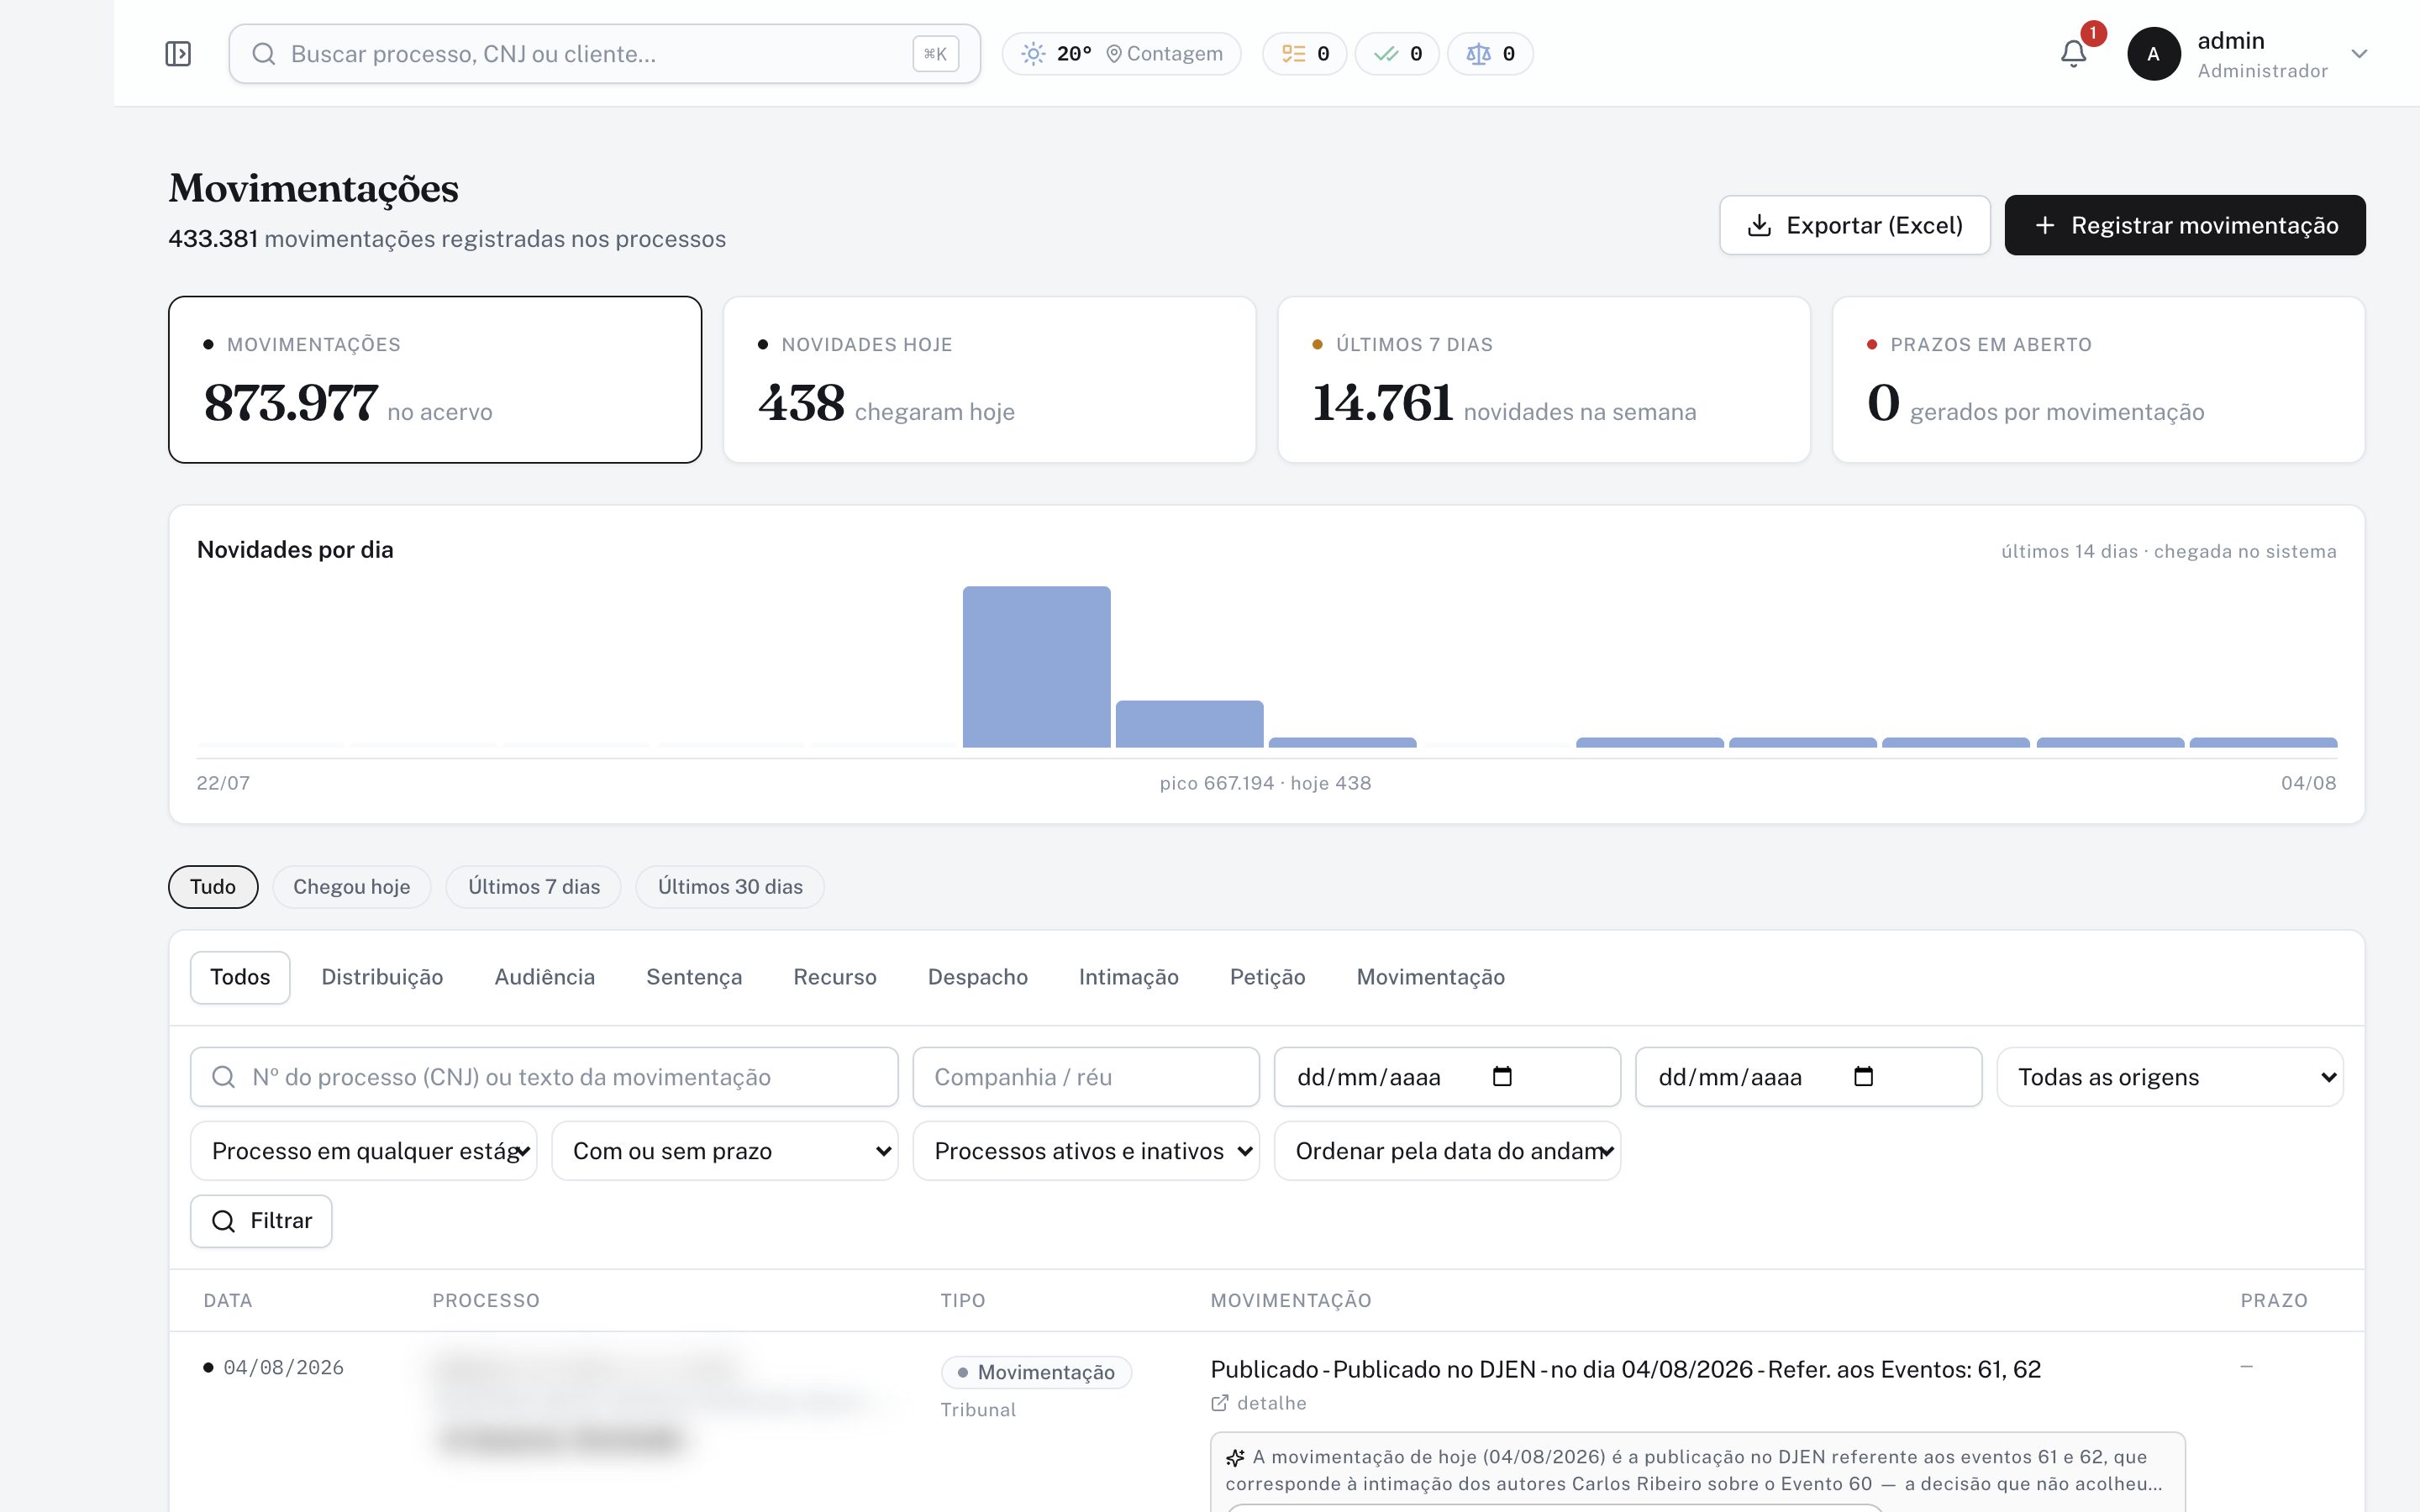Viewport: 2420px width, 1512px height.
Task: Open the Com ou sem prazo dropdown
Action: (725, 1151)
